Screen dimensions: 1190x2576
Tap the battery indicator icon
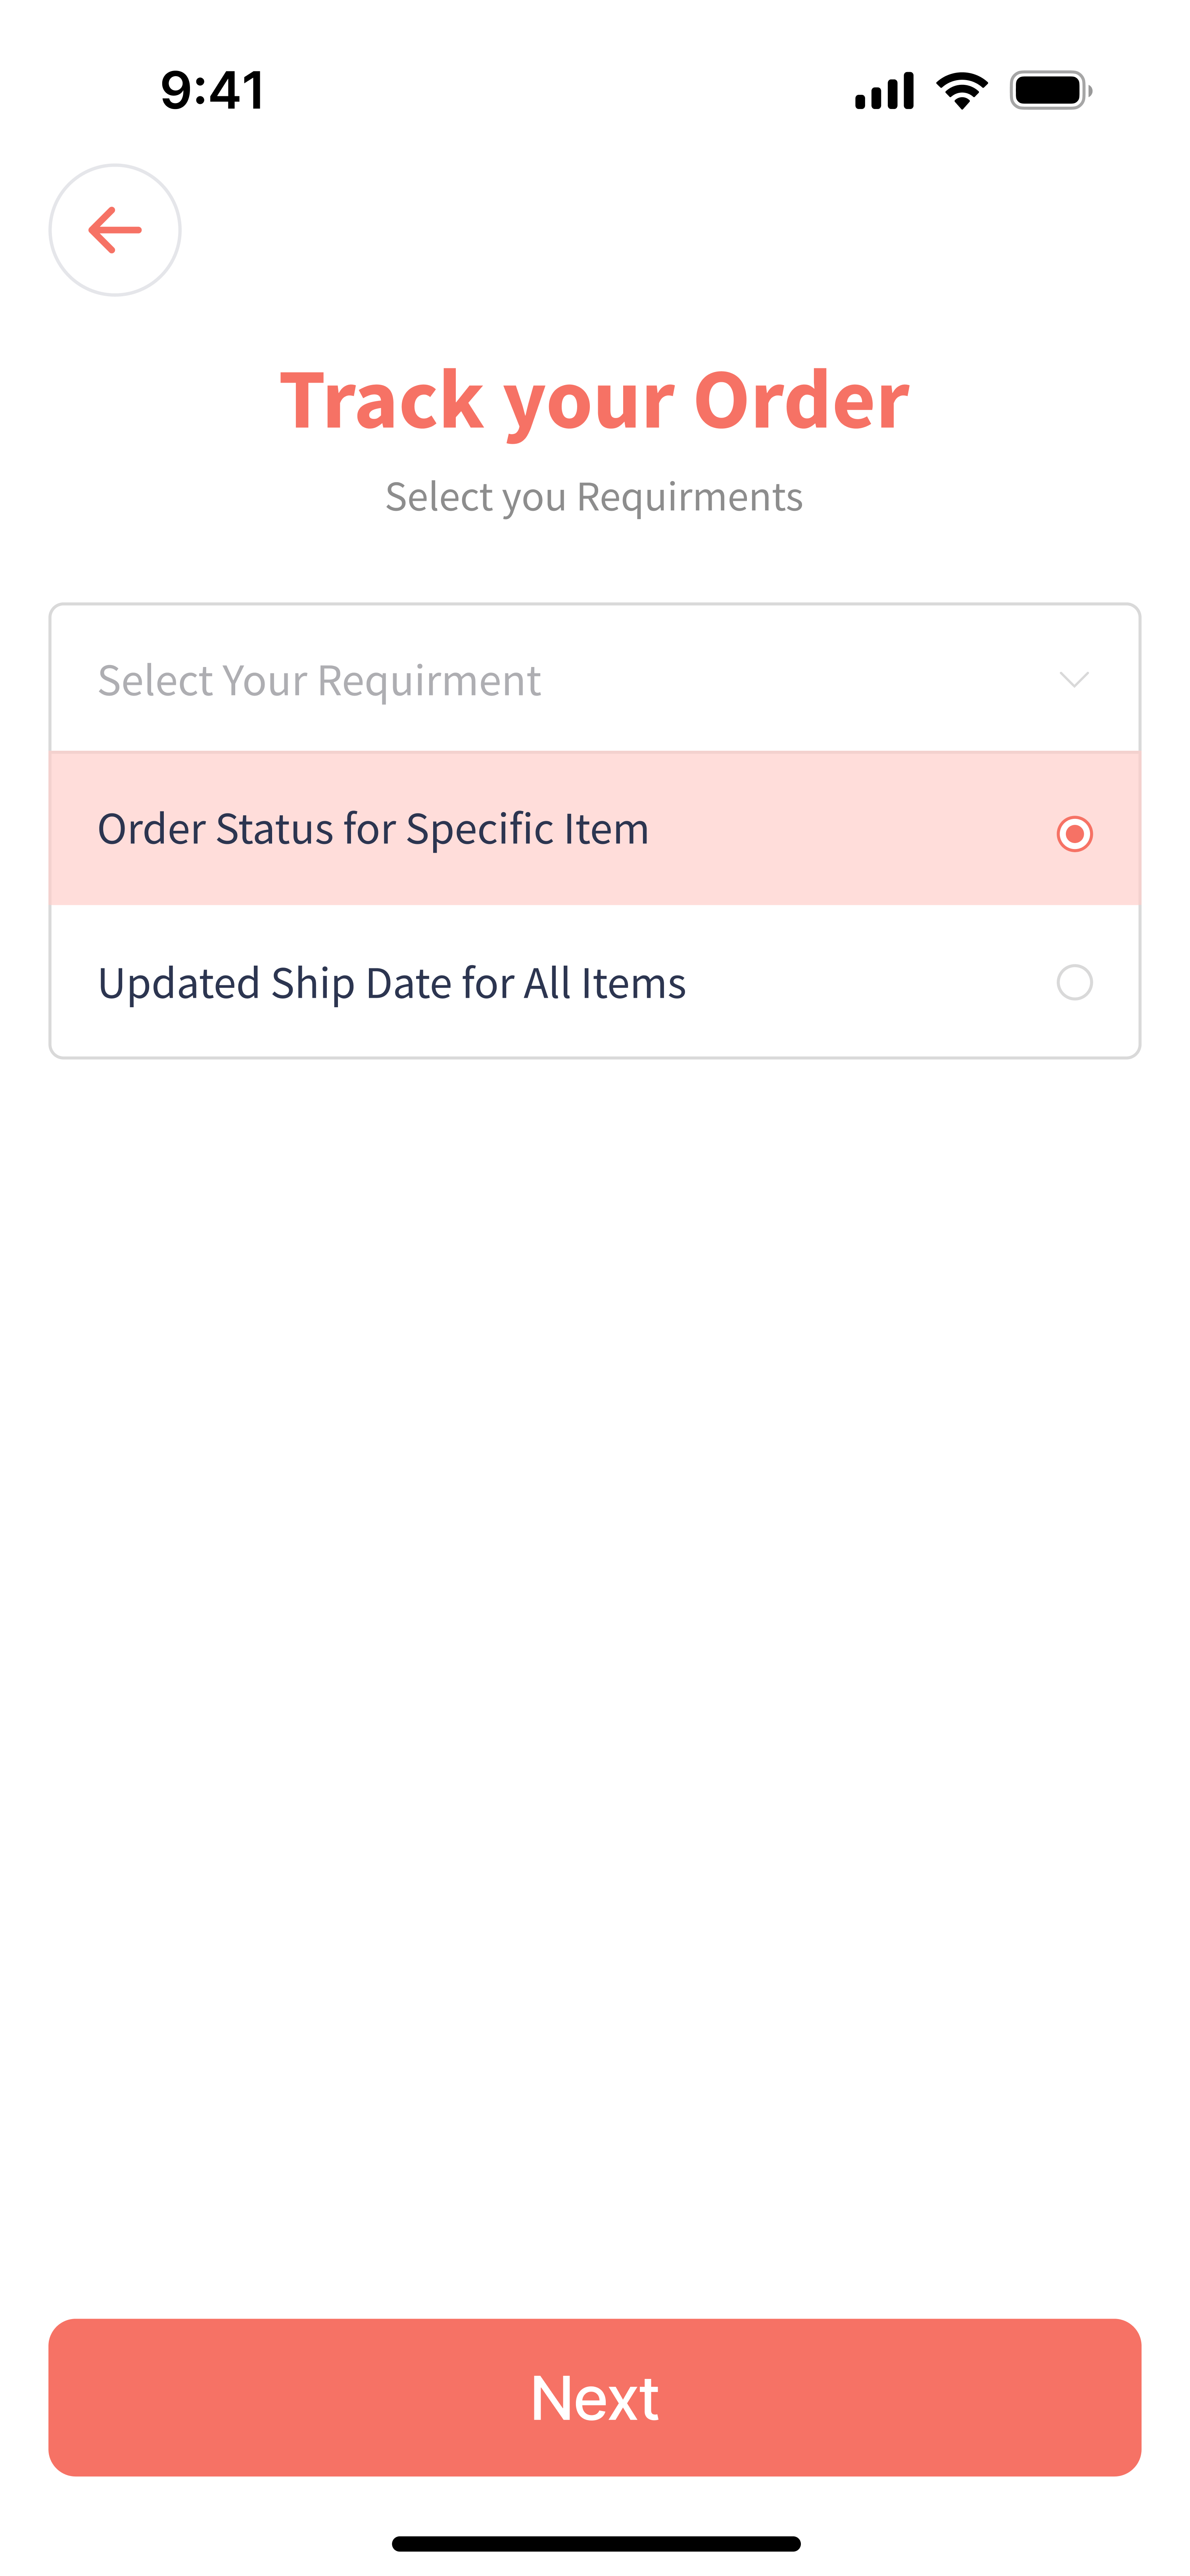[x=1050, y=91]
